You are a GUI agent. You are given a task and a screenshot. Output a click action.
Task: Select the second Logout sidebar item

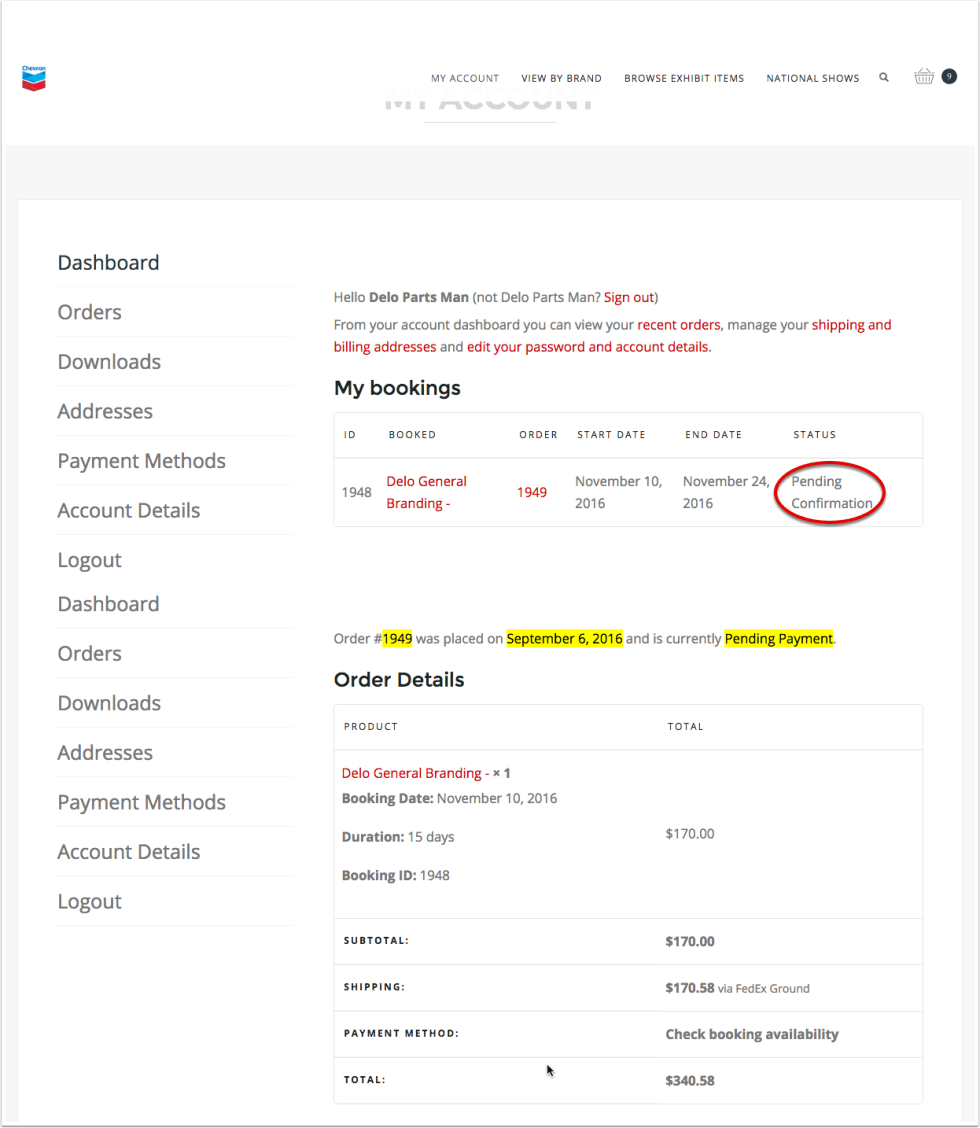[89, 902]
